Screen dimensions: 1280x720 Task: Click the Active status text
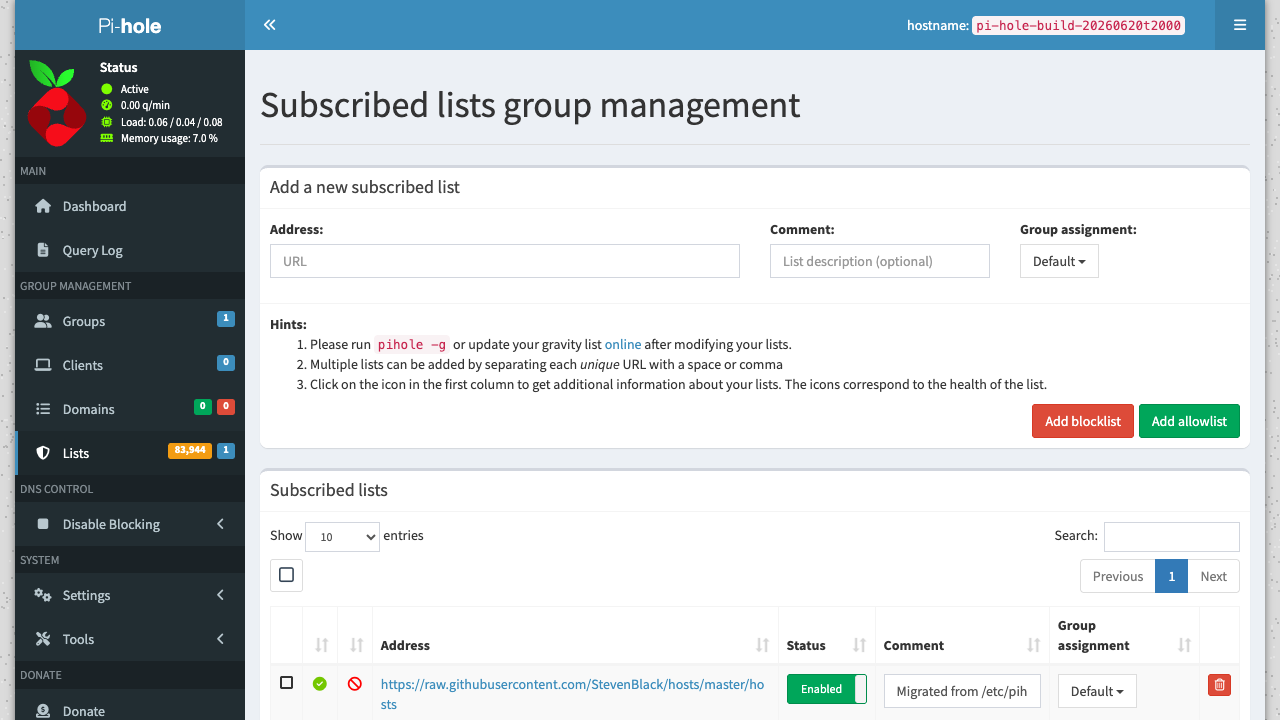coord(135,89)
